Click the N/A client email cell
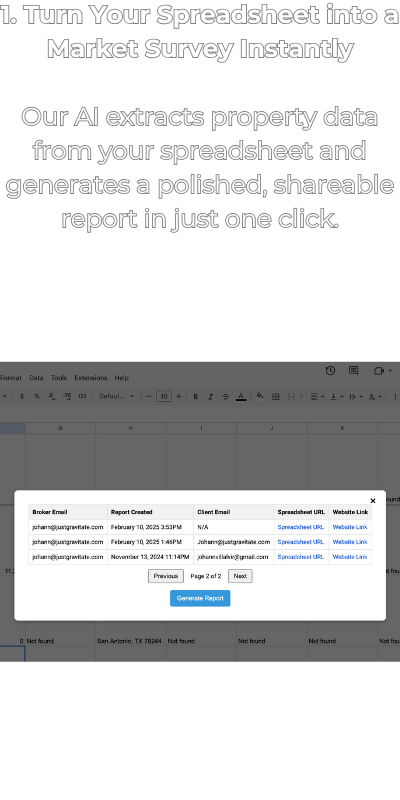Image resolution: width=400 pixels, height=800 pixels. click(x=234, y=527)
